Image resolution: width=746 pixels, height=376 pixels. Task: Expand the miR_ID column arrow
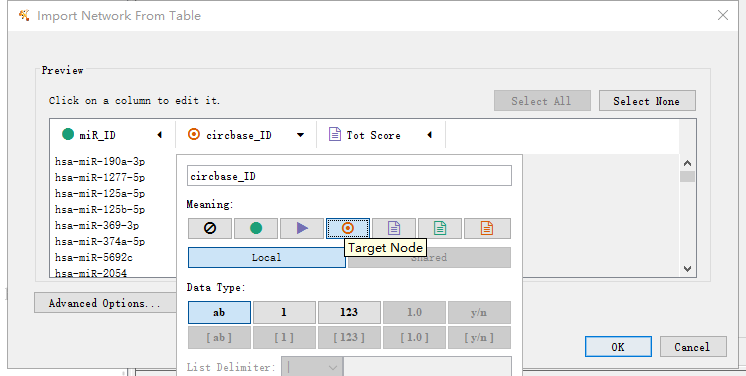point(160,135)
